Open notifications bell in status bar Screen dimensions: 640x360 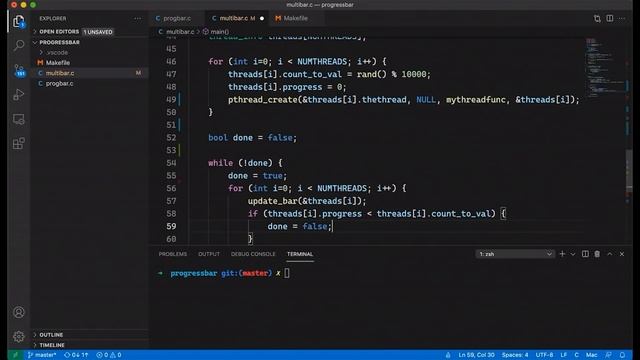click(x=622, y=355)
